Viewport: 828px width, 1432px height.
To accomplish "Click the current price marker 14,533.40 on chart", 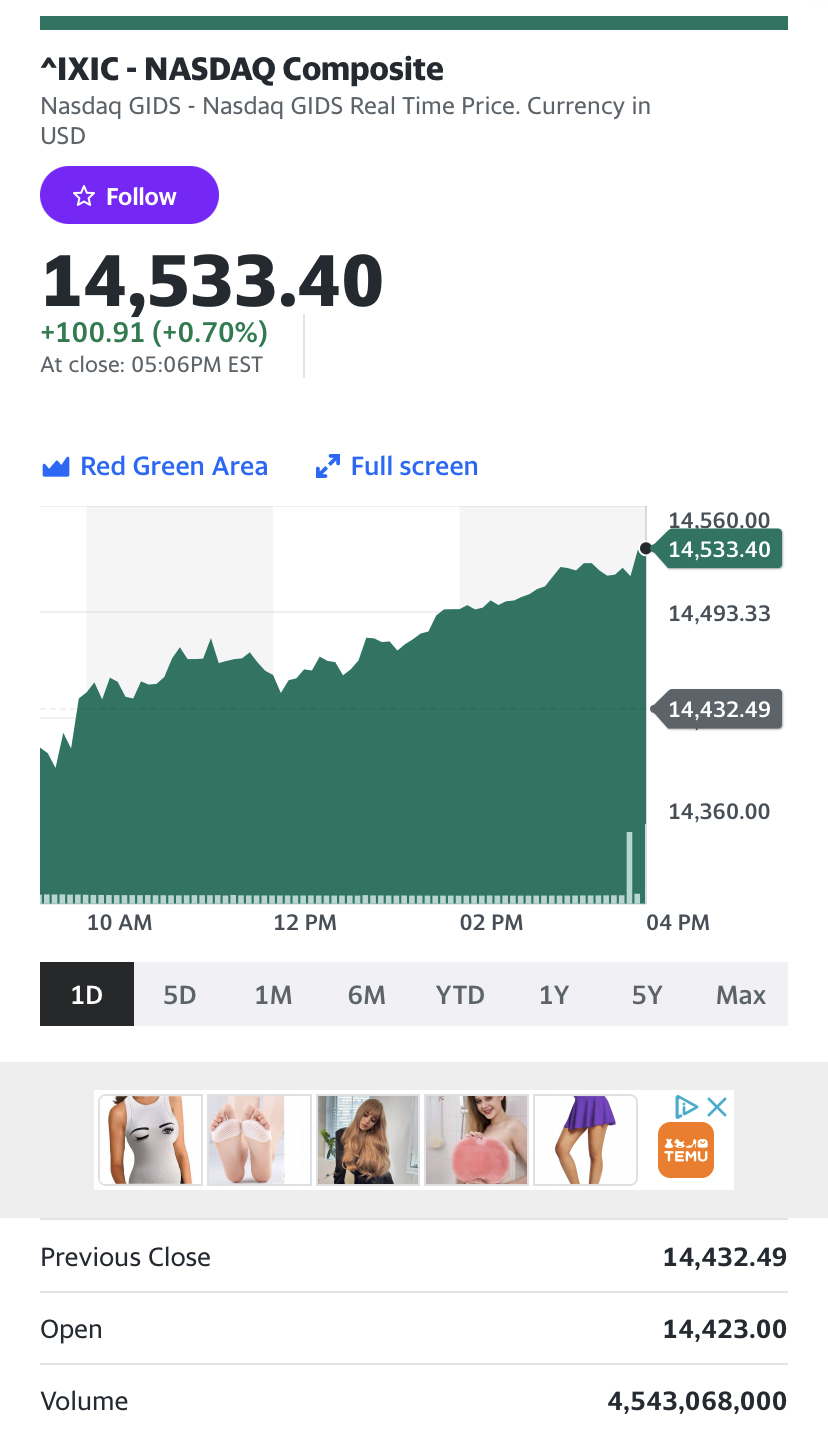I will coord(718,549).
